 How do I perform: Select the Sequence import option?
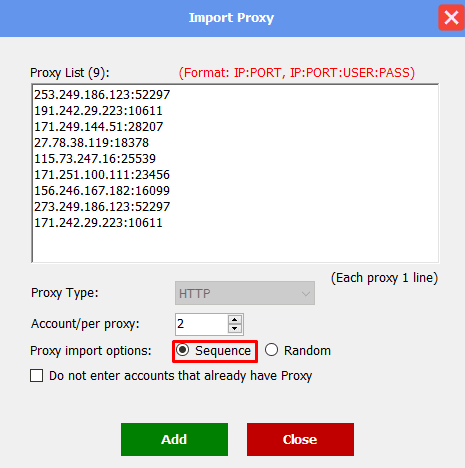coord(183,350)
